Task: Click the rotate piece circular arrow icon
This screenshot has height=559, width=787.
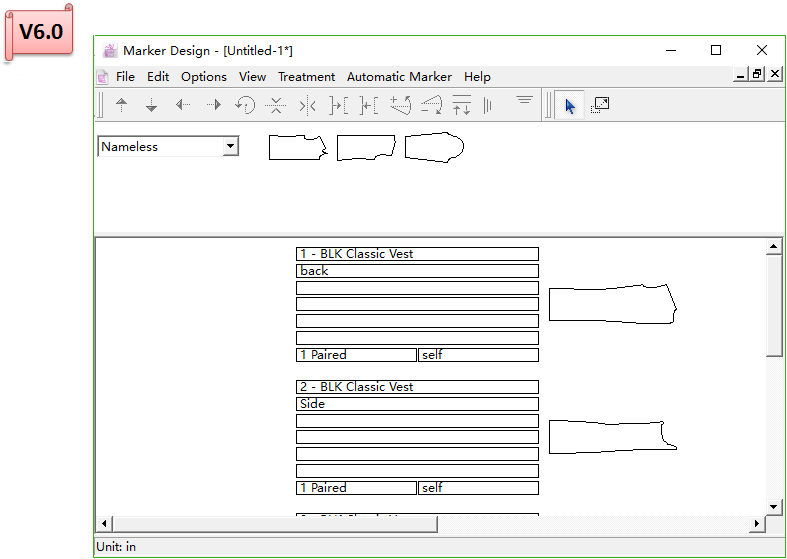Action: 245,105
